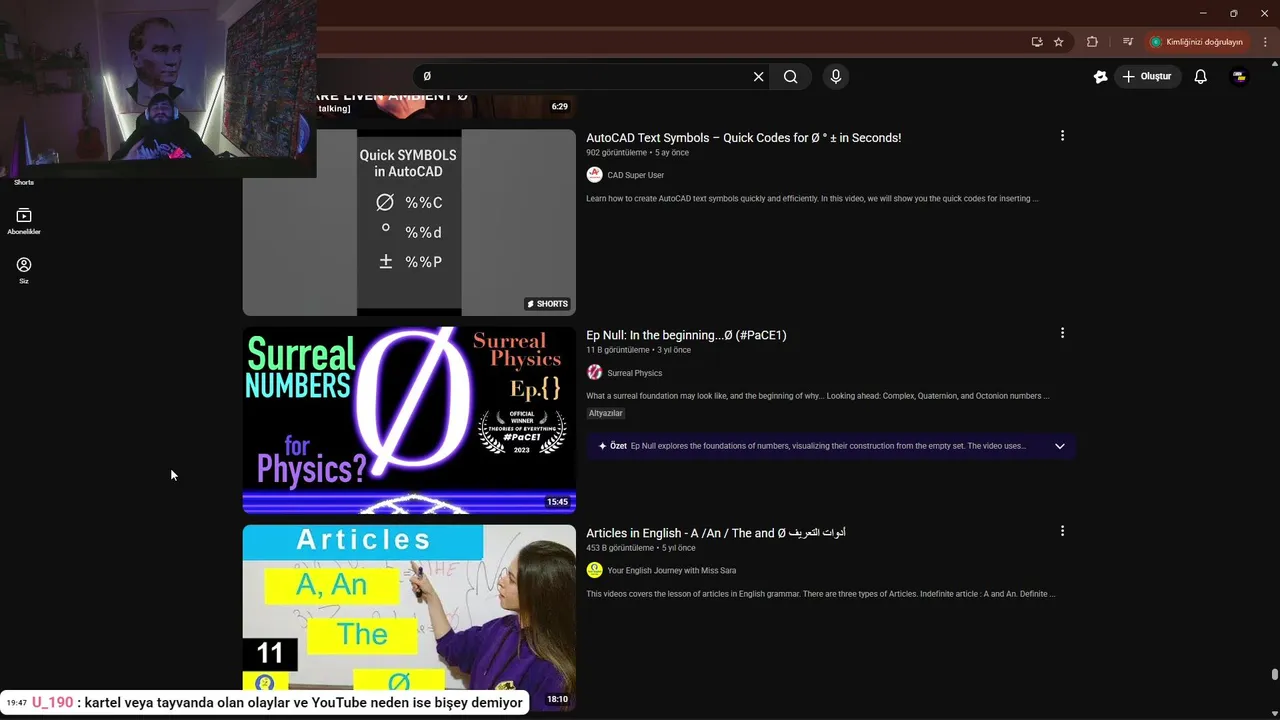Click the magnifier search button
The image size is (1280, 720).
pos(791,77)
